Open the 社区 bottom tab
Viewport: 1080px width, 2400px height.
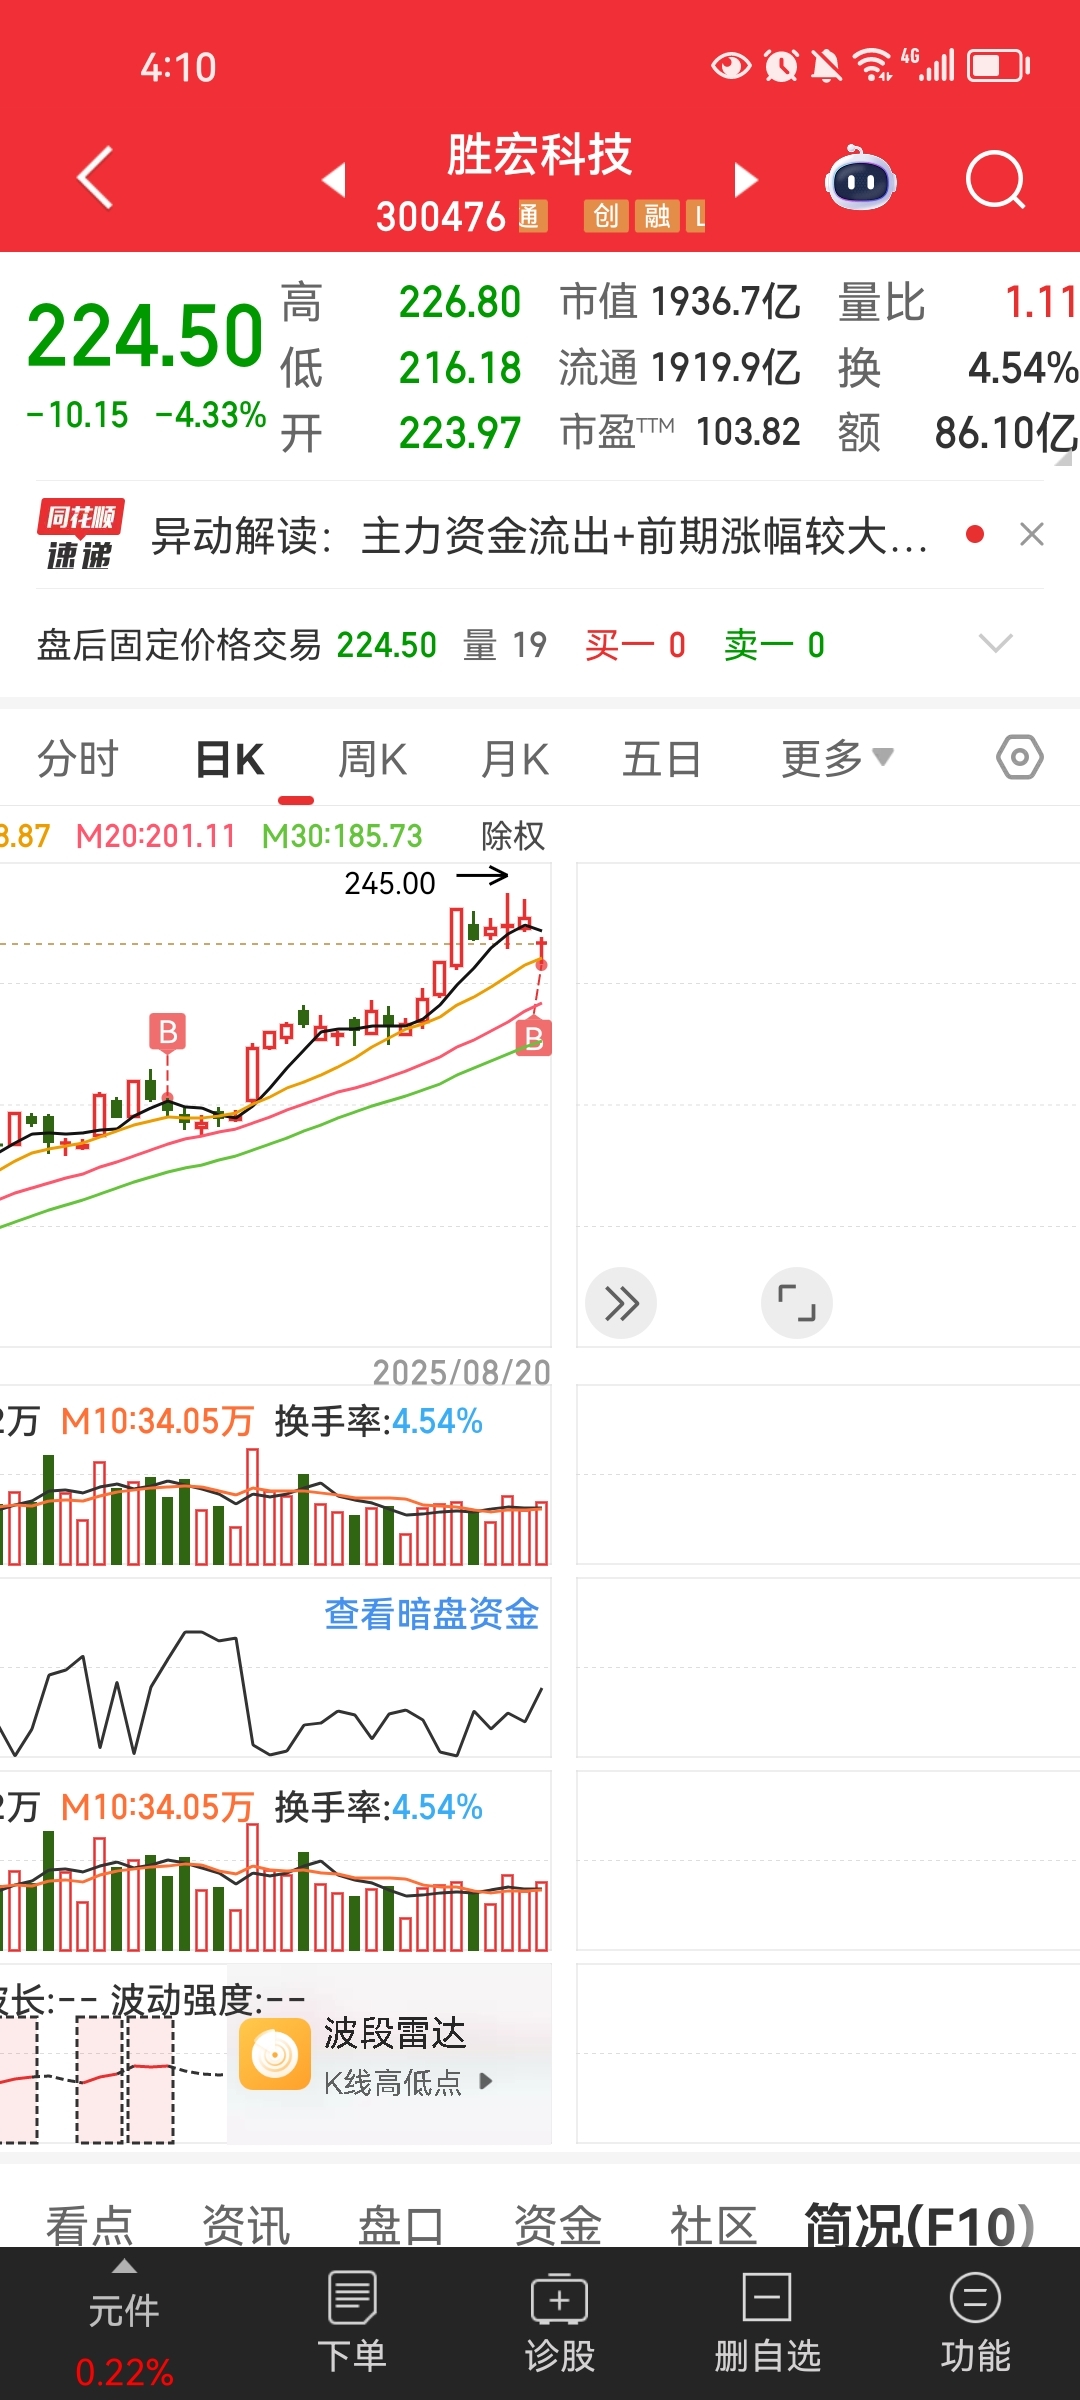[x=714, y=2226]
